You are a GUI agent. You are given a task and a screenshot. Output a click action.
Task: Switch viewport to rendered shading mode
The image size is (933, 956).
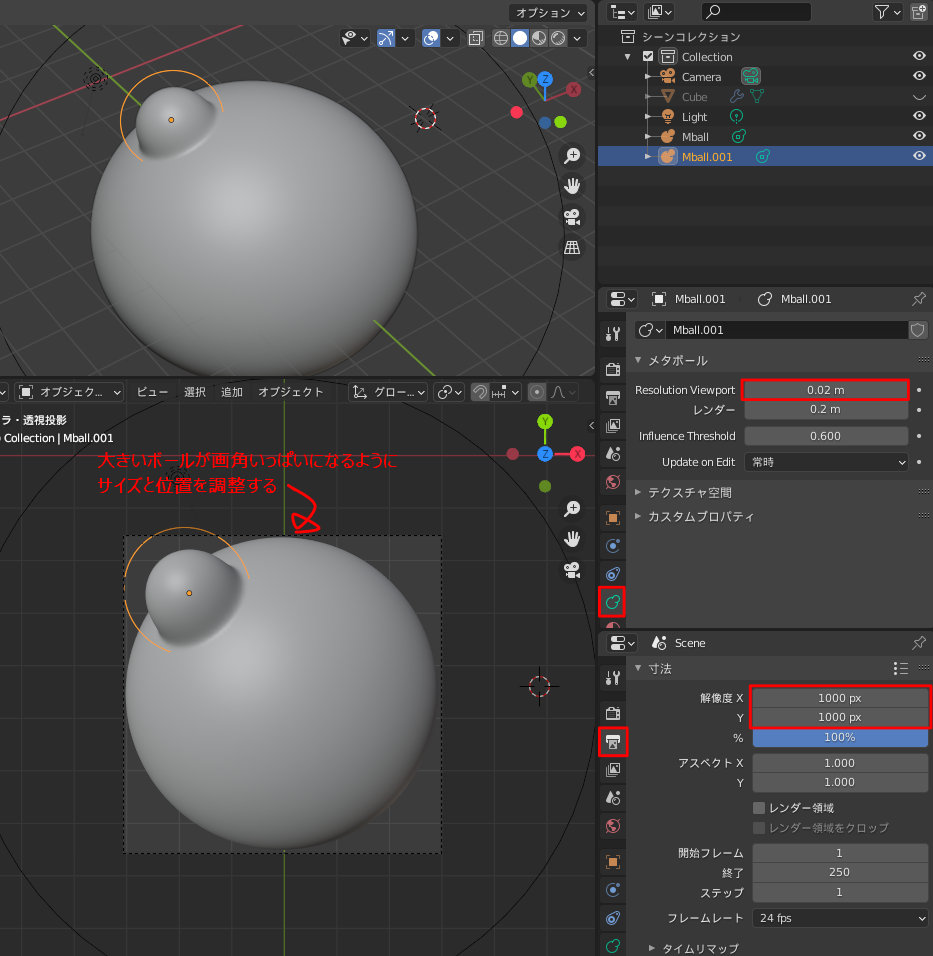coord(557,37)
